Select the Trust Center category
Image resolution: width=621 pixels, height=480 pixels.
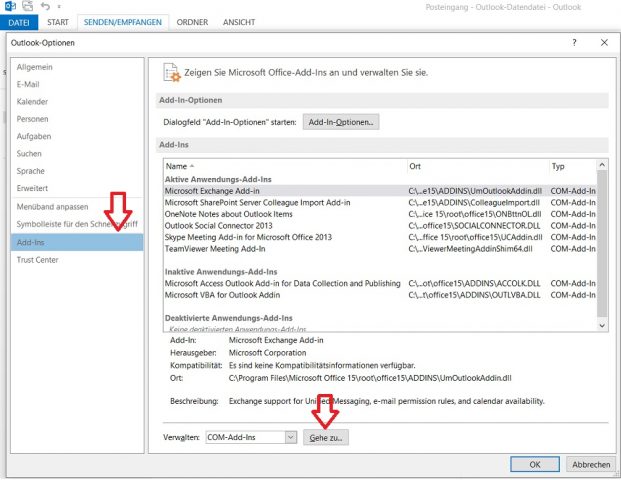click(x=38, y=261)
